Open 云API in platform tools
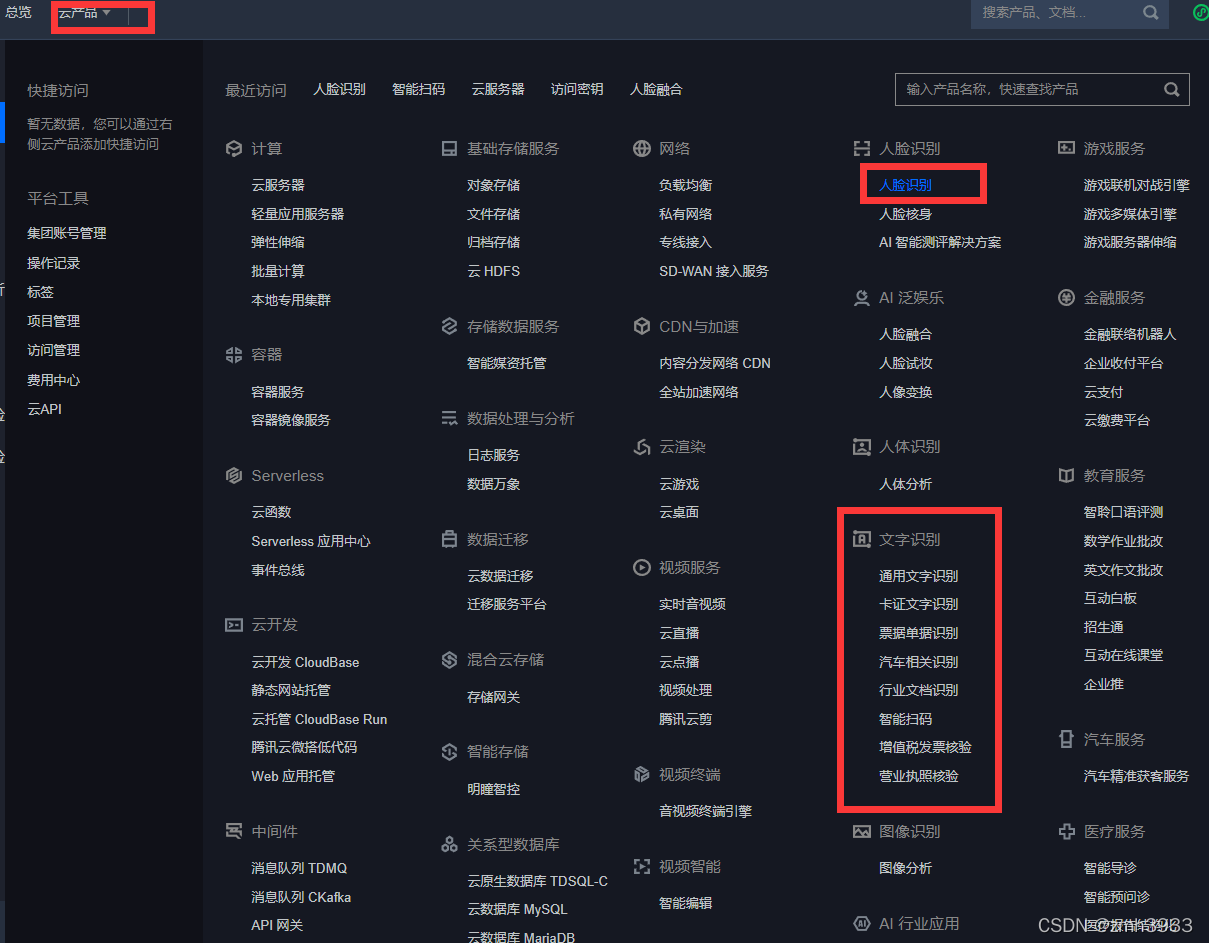This screenshot has height=943, width=1209. click(45, 409)
